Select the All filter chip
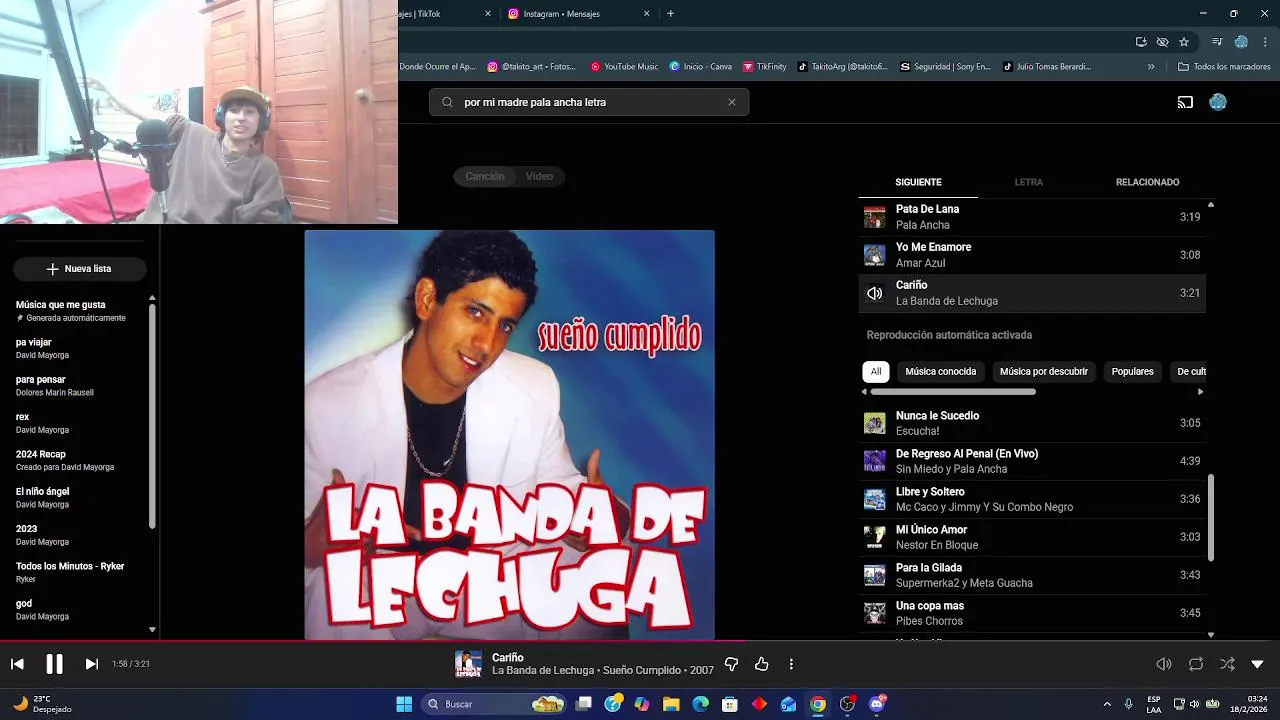Image resolution: width=1280 pixels, height=720 pixels. [876, 371]
